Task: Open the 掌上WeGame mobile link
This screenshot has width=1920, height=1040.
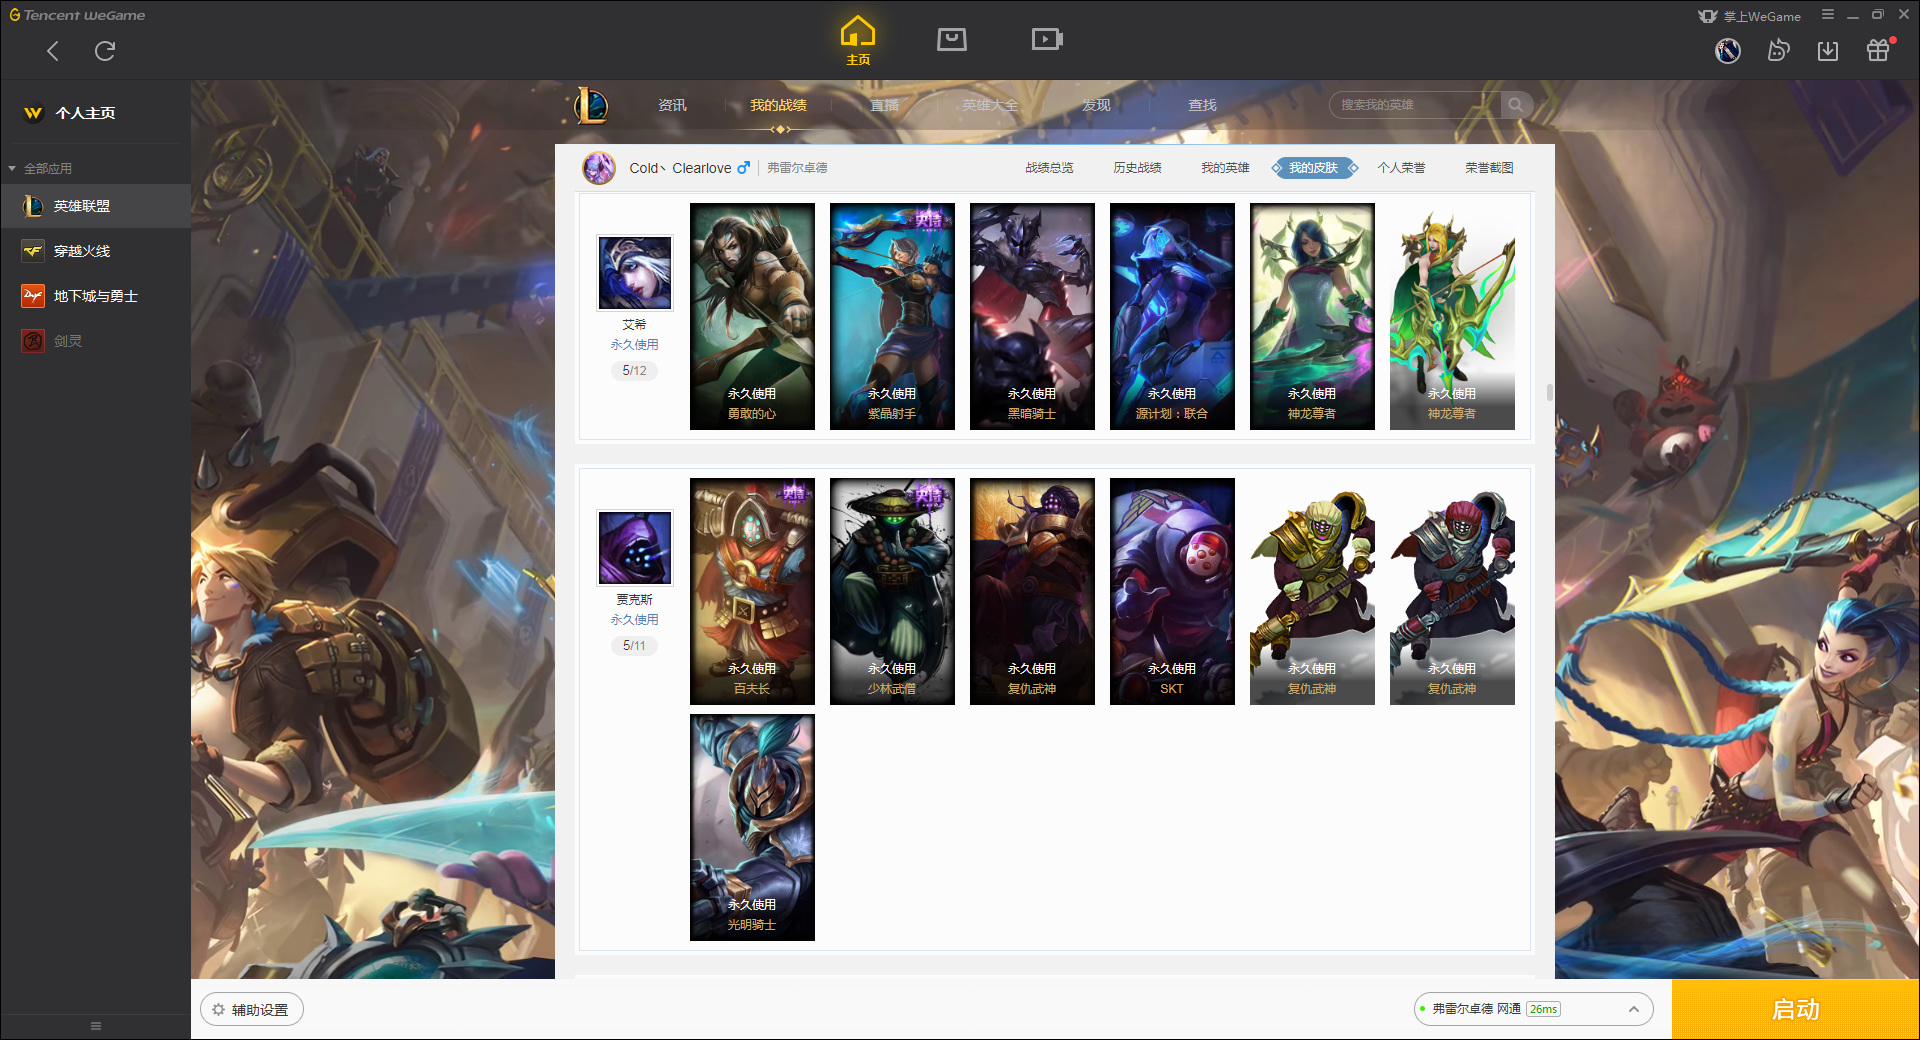Action: (x=1750, y=16)
